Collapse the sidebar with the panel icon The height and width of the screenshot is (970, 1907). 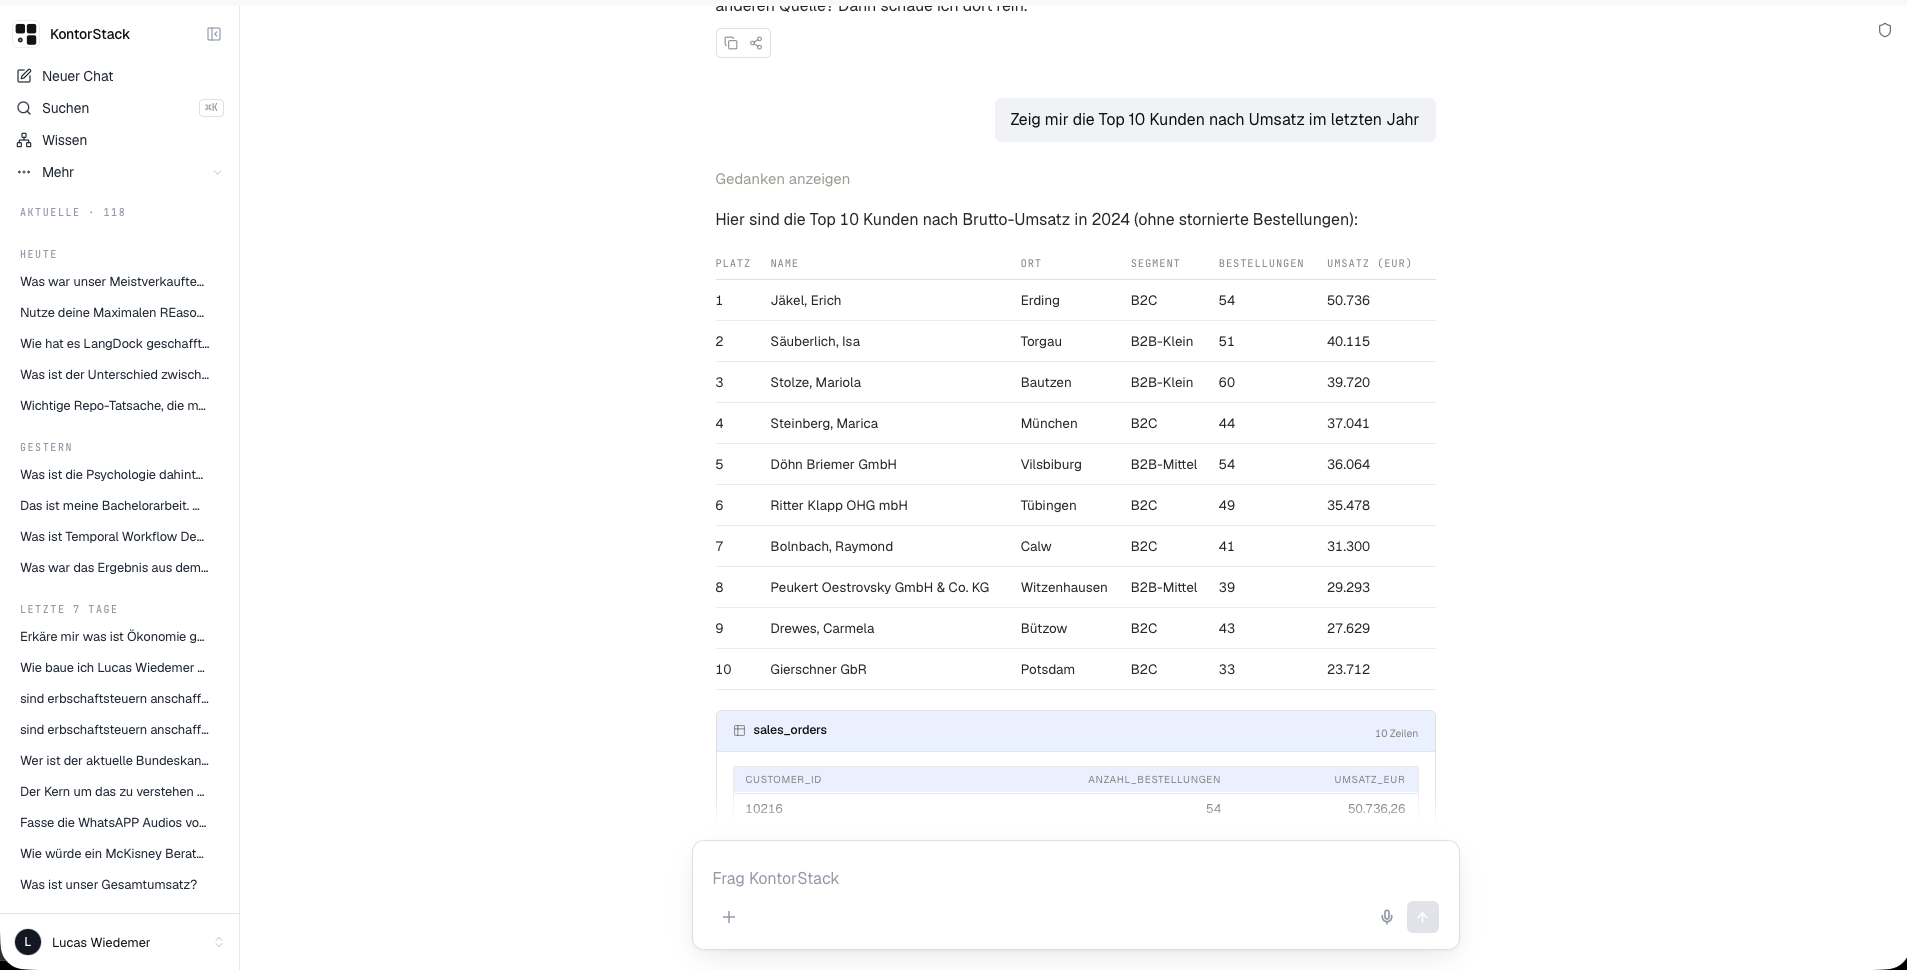click(x=214, y=34)
